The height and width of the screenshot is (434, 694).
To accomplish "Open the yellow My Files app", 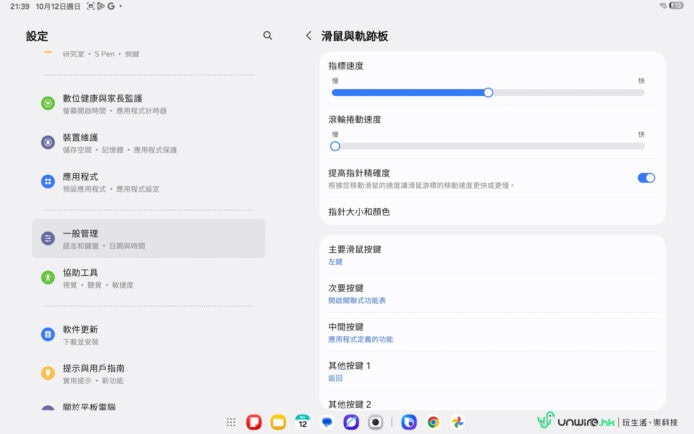I will pos(278,423).
